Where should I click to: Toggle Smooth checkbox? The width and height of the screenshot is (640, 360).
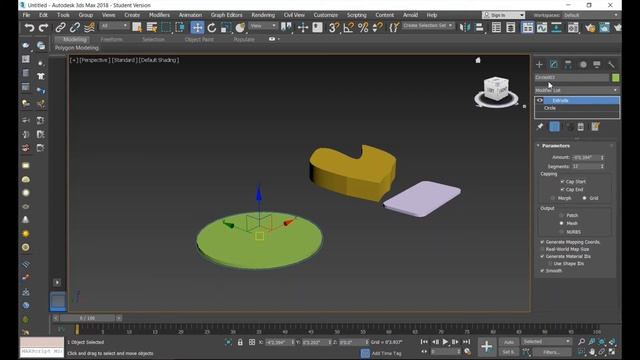pos(542,271)
